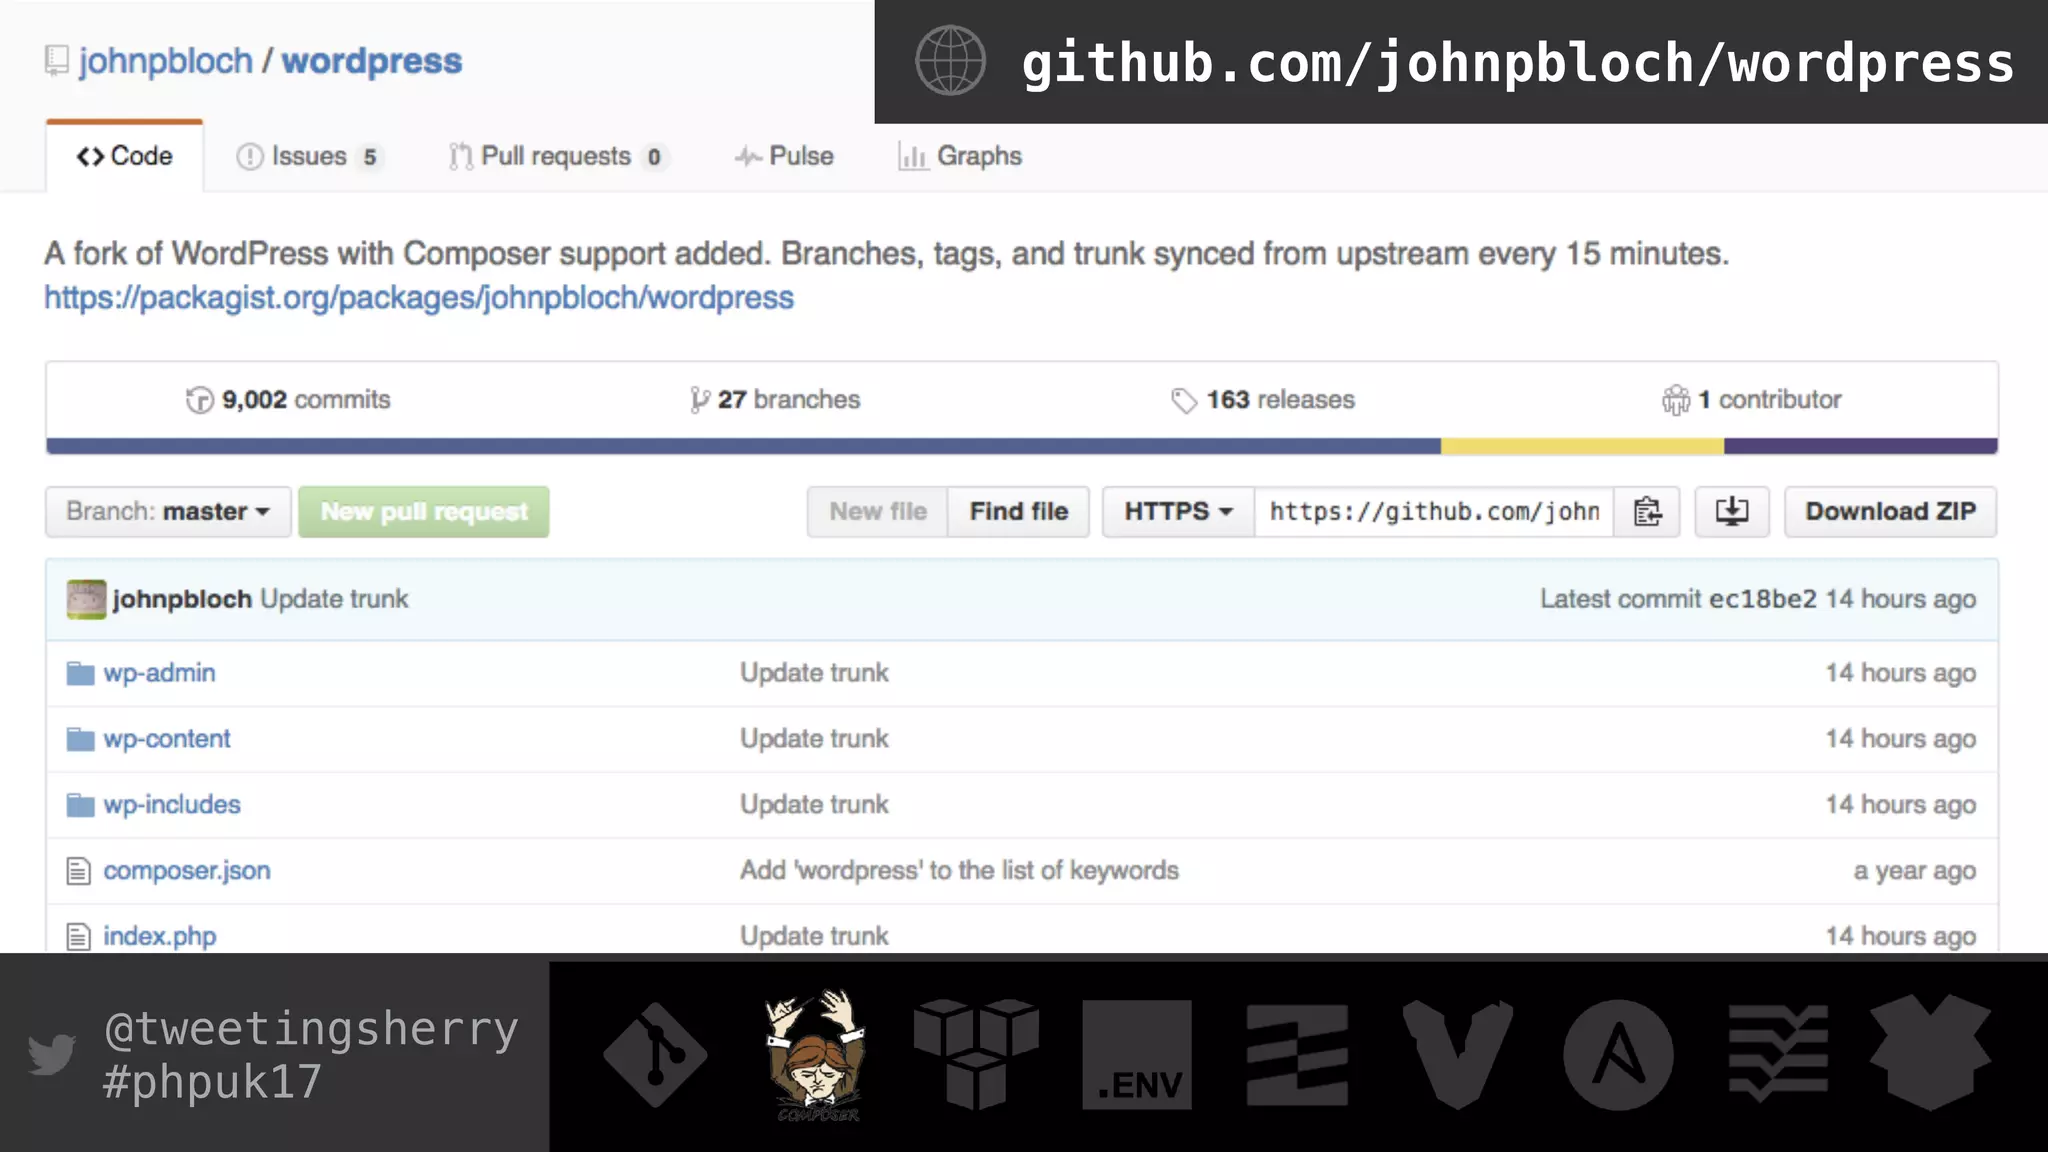Click the clone in desktop download icon

1732,512
